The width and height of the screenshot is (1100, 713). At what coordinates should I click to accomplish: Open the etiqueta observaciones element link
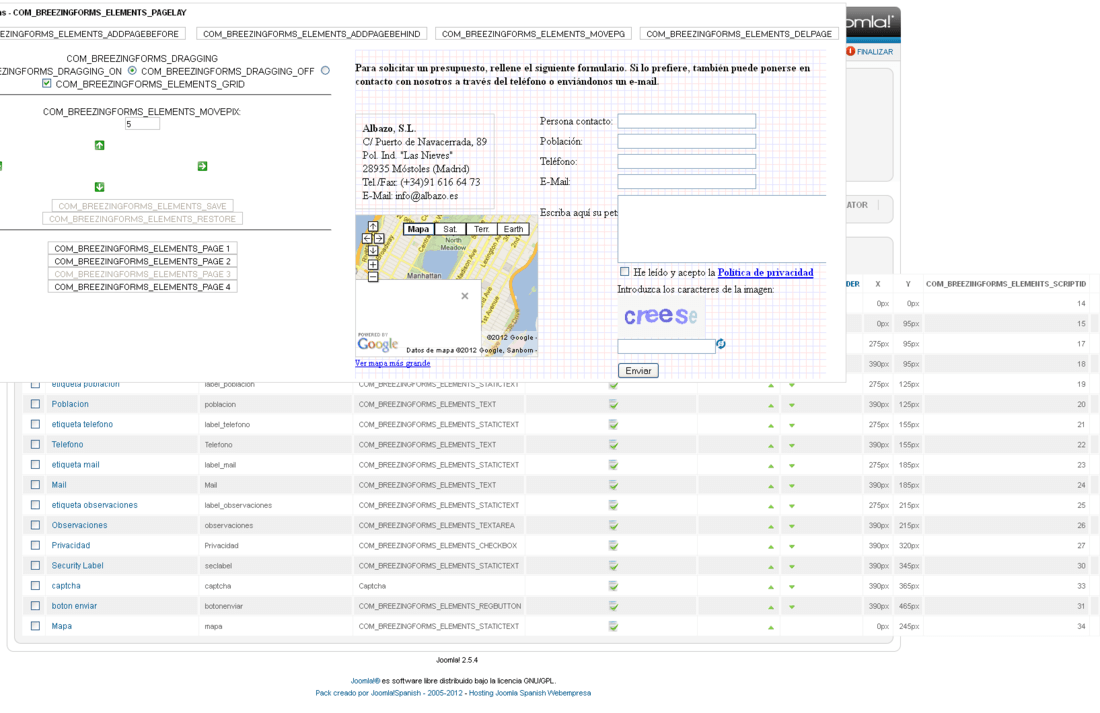click(94, 505)
